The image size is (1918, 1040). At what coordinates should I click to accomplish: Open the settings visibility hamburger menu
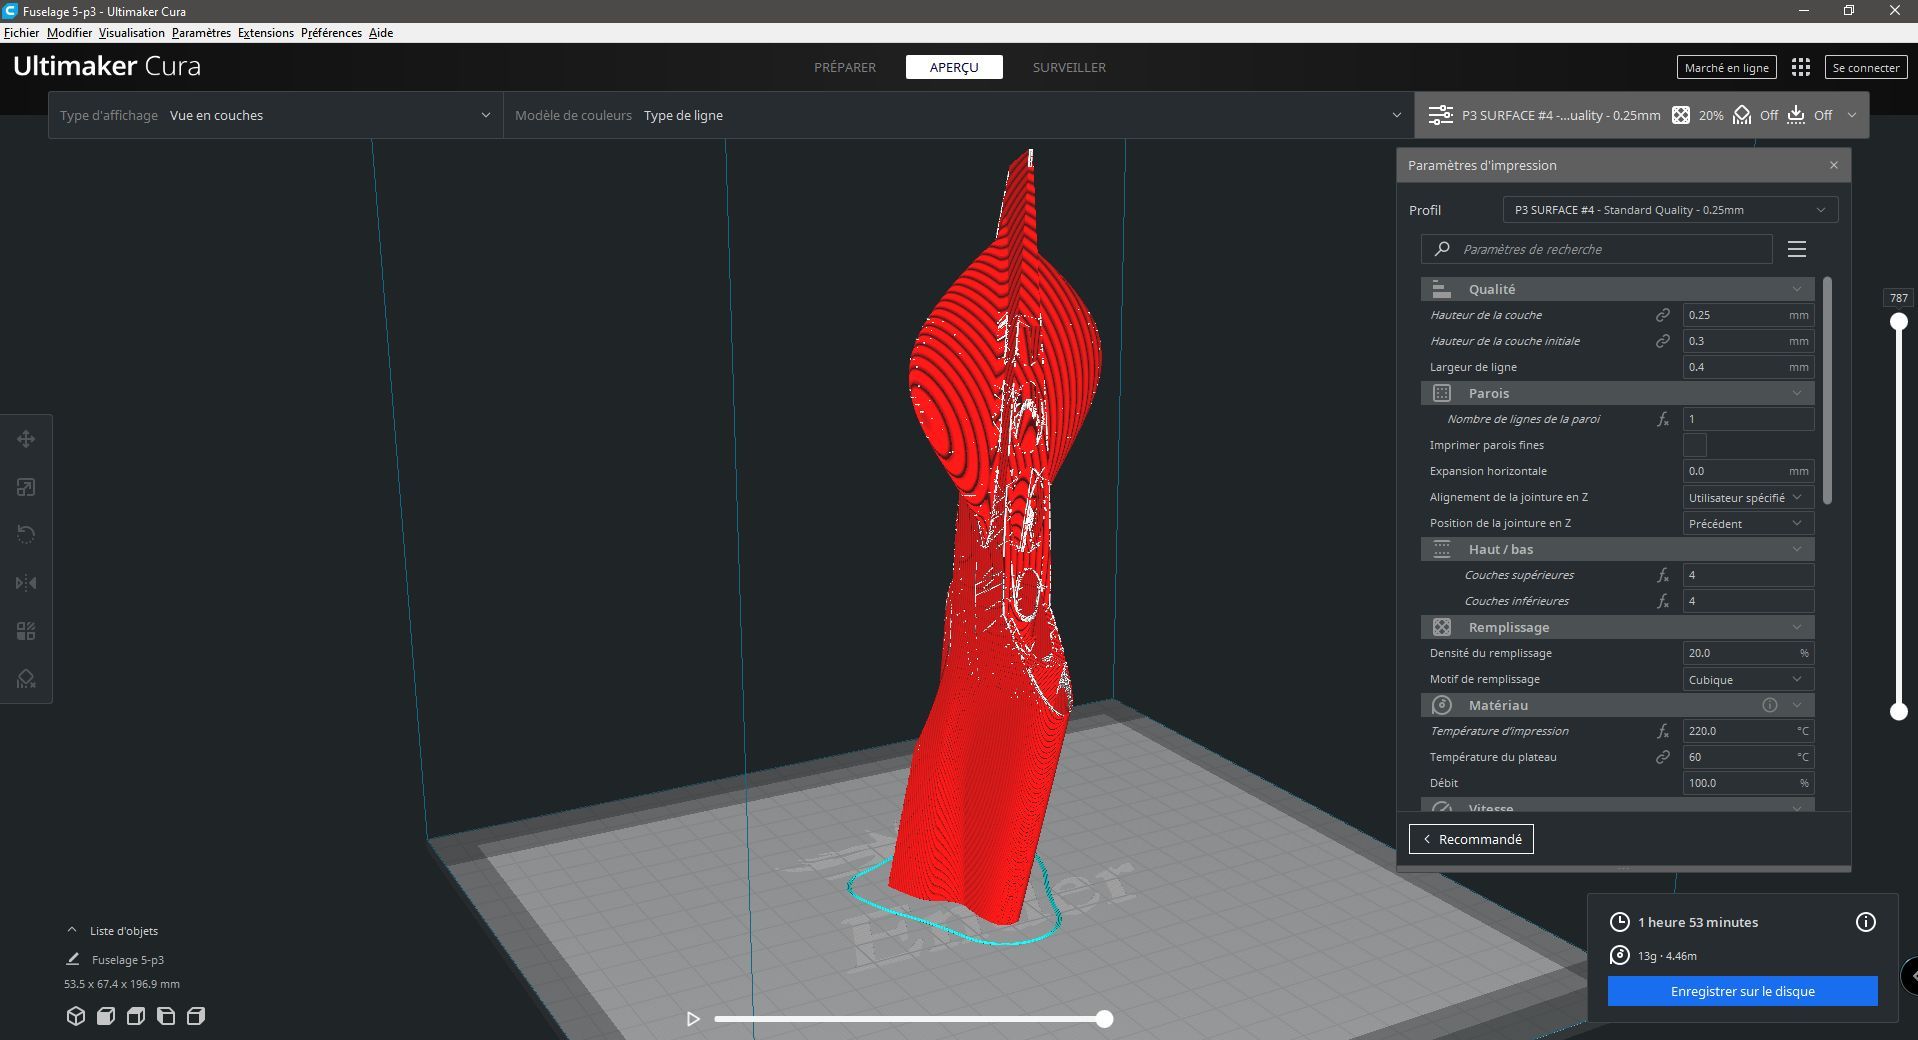click(1797, 249)
